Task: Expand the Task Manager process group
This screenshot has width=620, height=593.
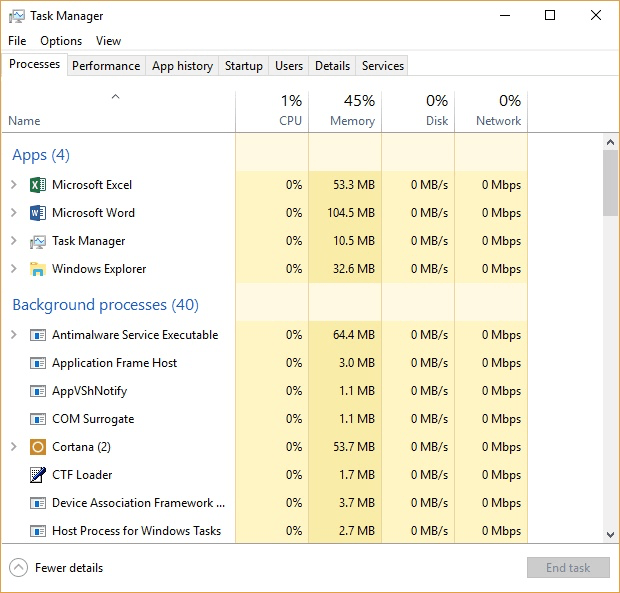Action: (x=13, y=241)
